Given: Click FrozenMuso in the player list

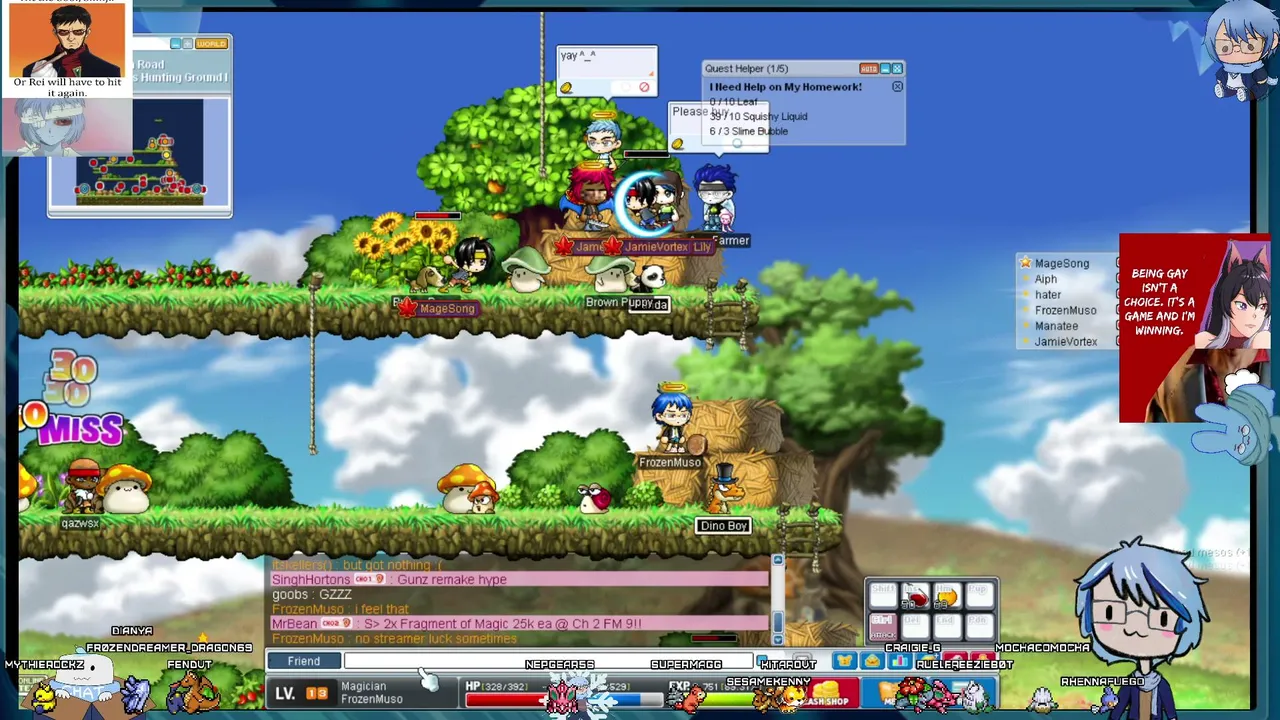Looking at the screenshot, I should point(1065,310).
